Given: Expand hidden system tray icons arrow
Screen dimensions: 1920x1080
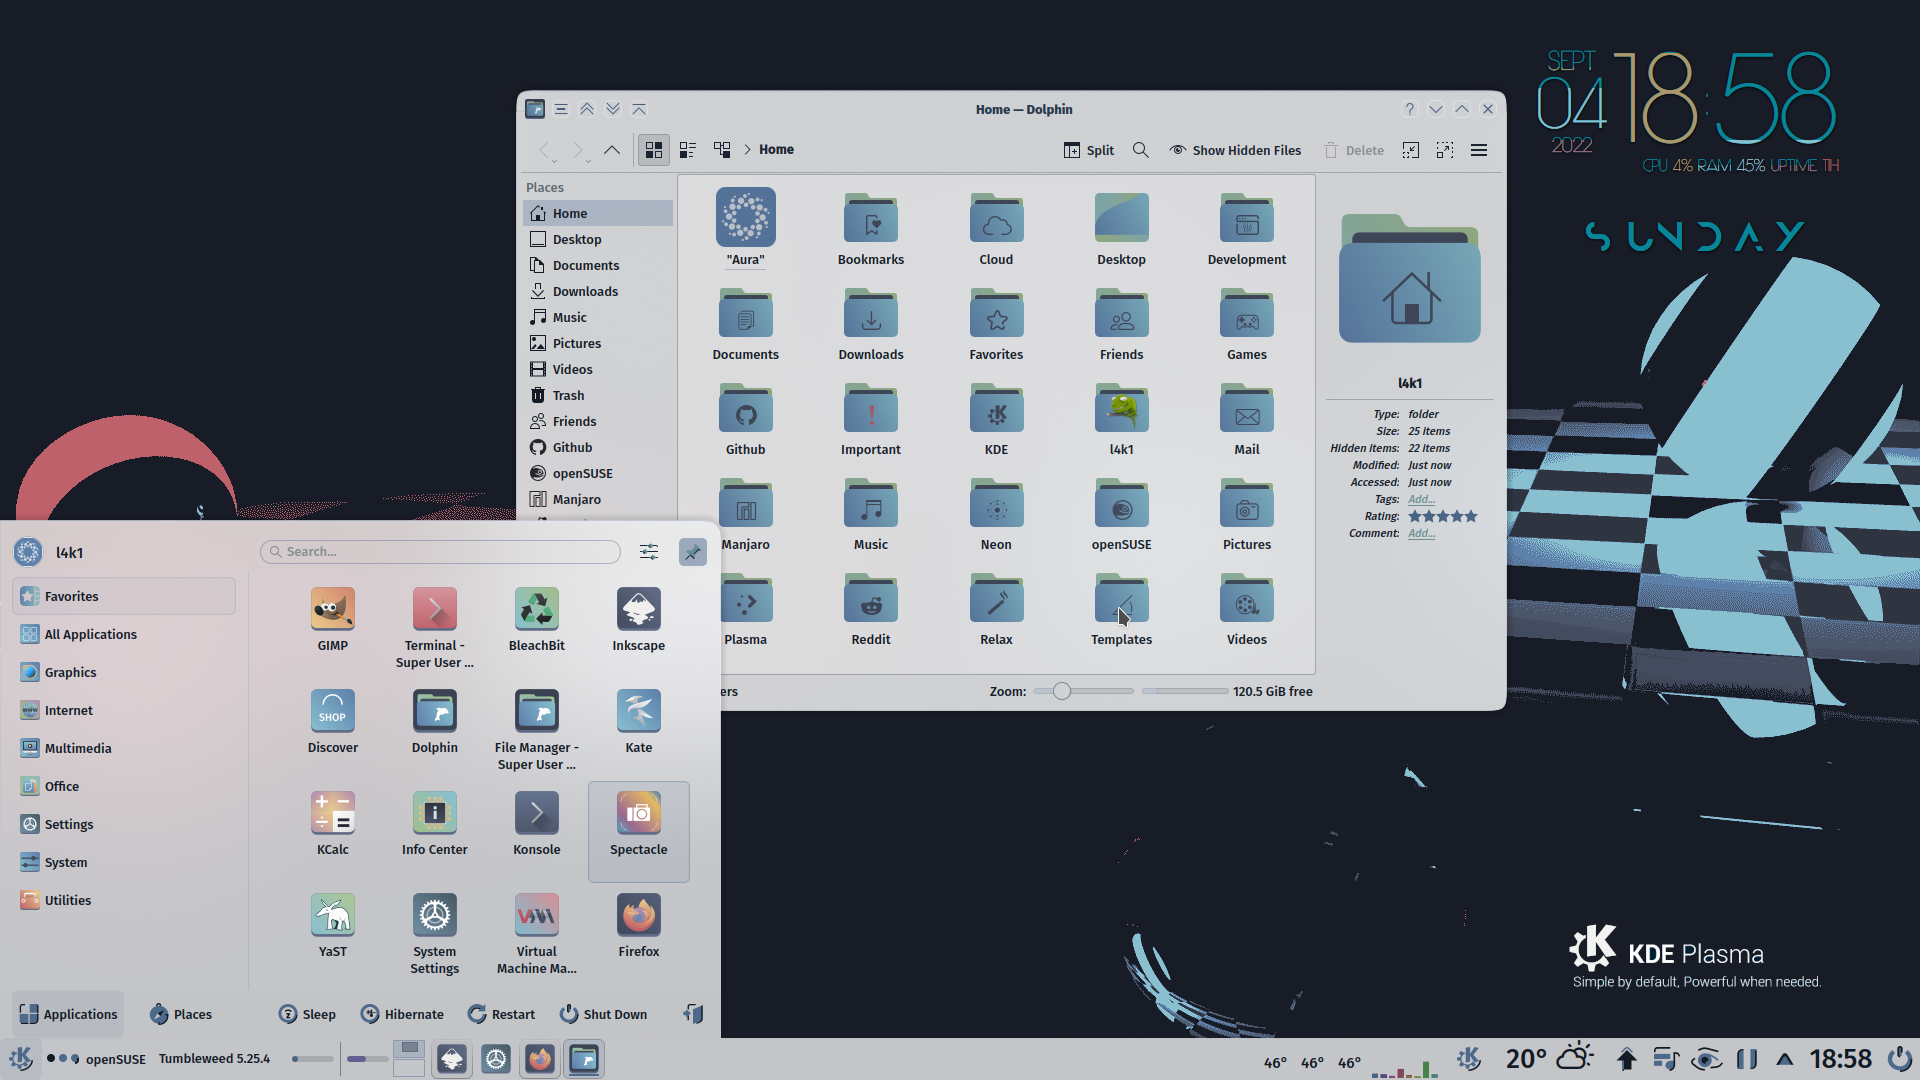Looking at the screenshot, I should 1785,1059.
